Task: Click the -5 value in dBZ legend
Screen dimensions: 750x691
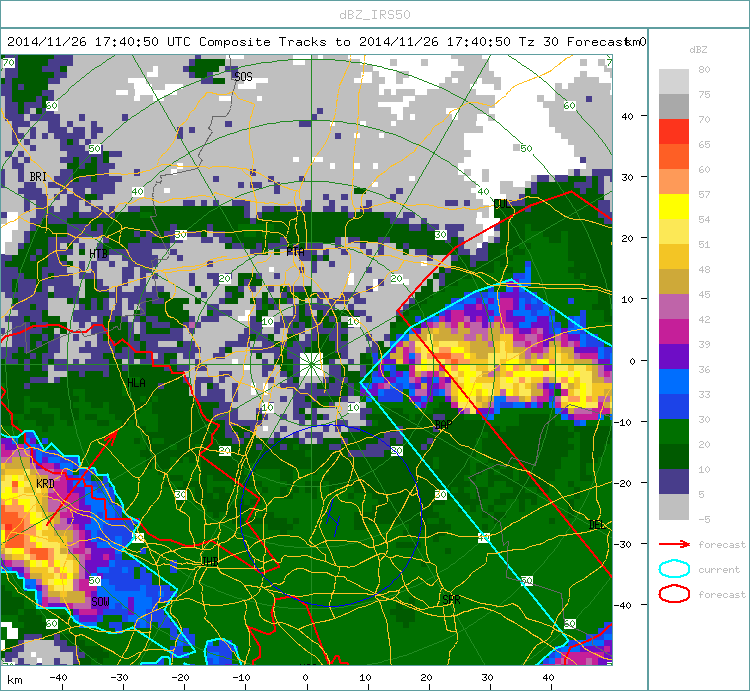Action: pyautogui.click(x=704, y=519)
